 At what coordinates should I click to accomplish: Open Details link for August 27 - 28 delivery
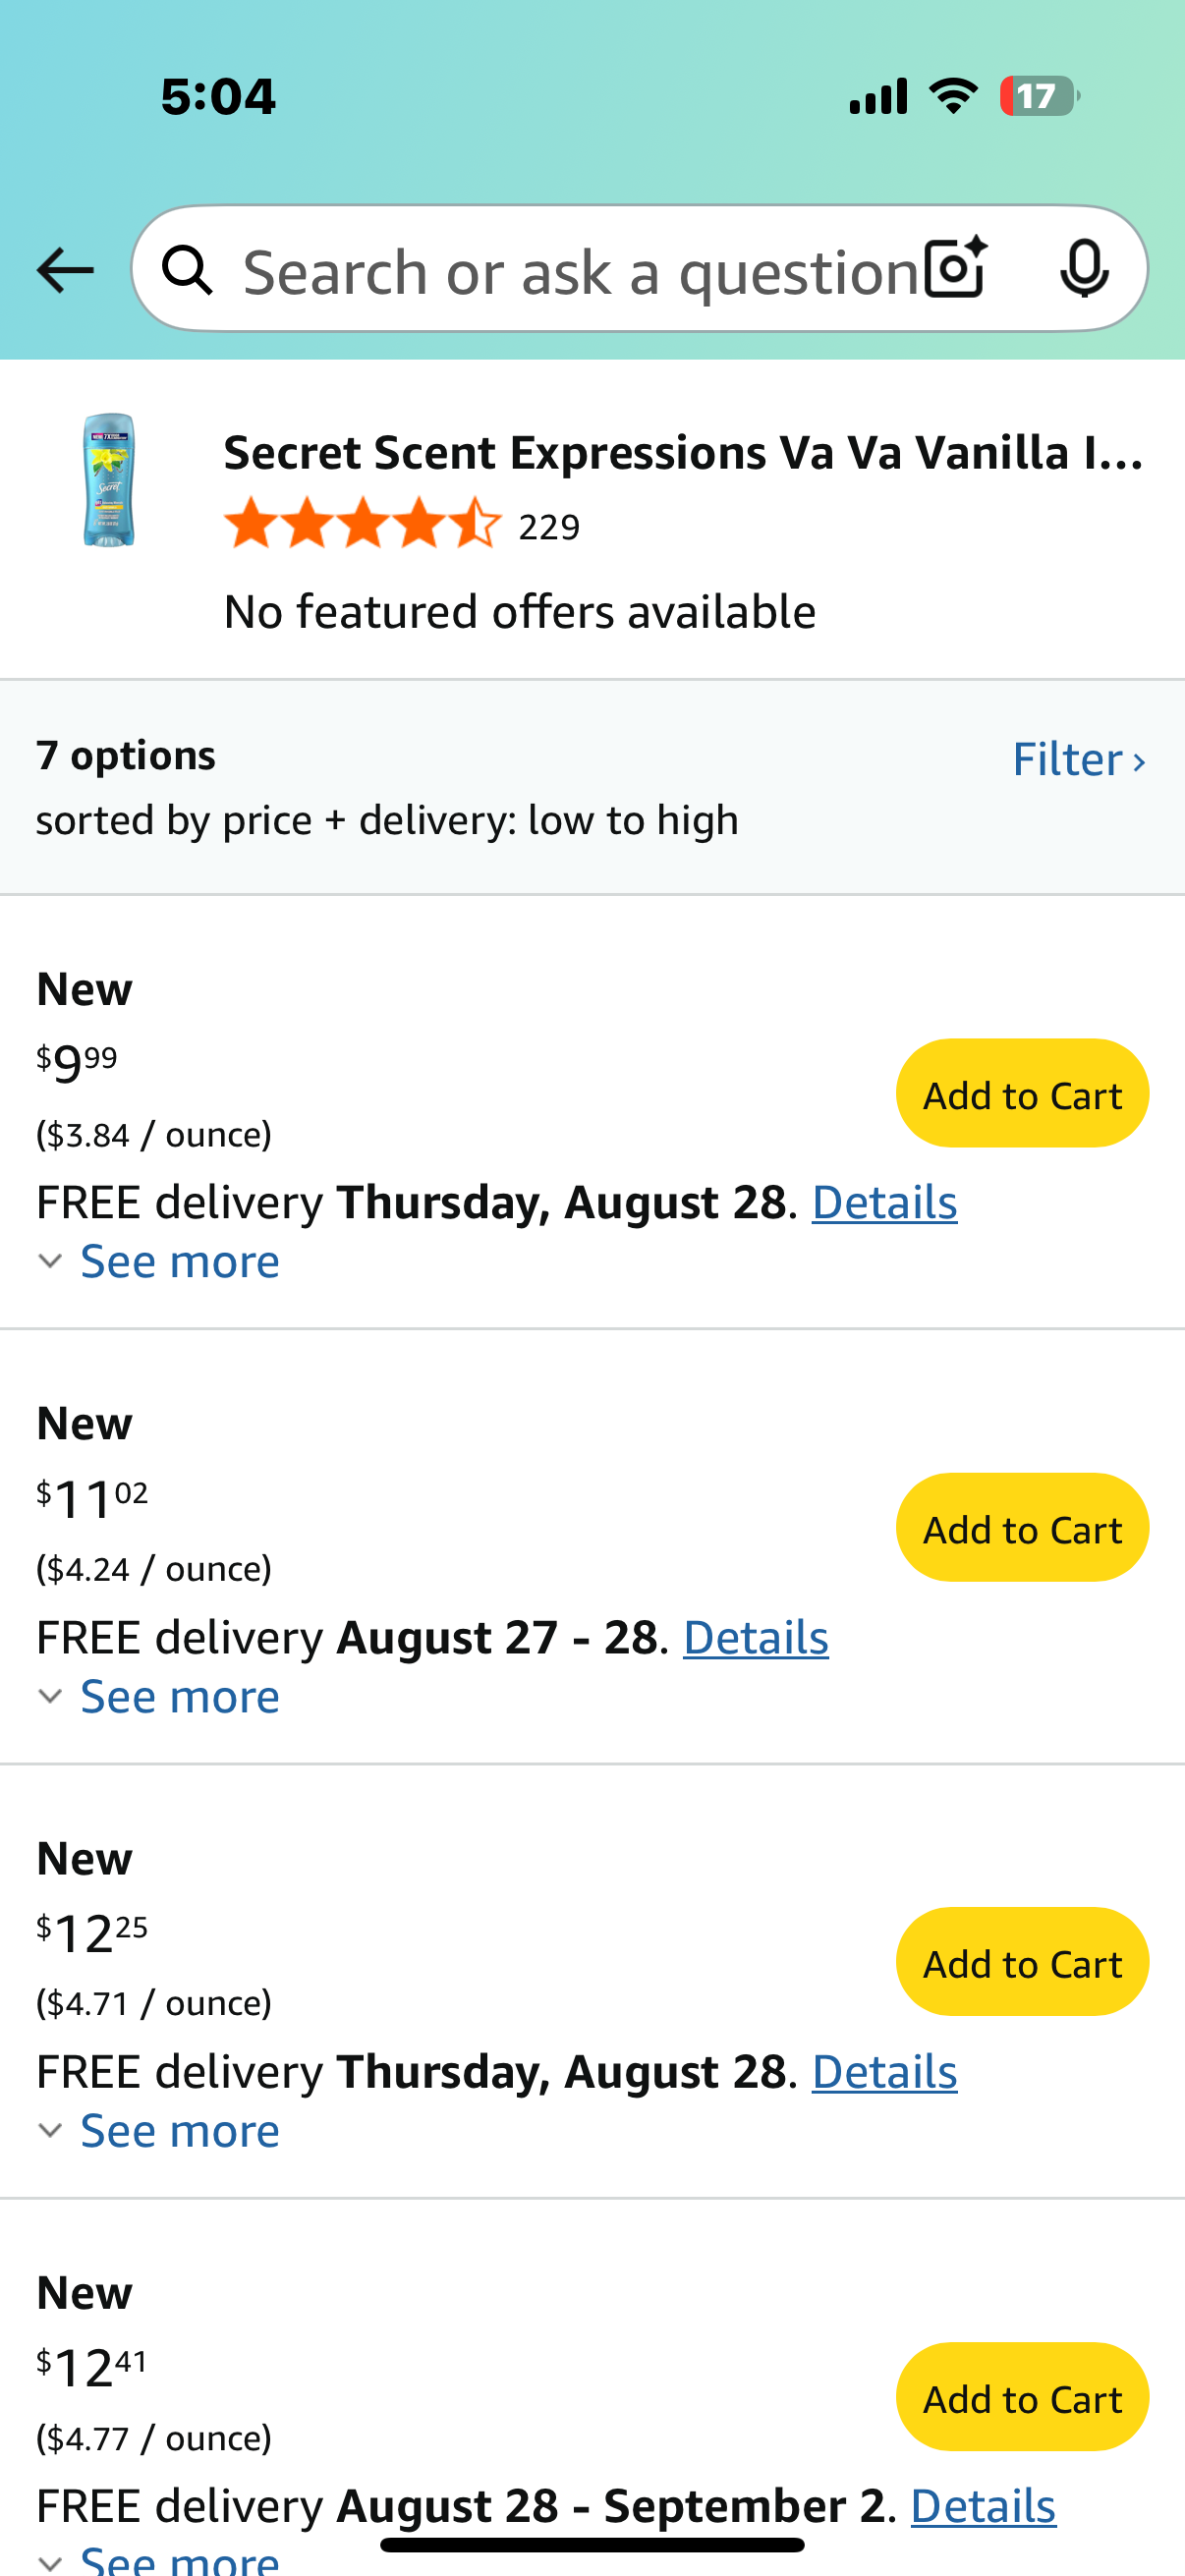tap(756, 1638)
